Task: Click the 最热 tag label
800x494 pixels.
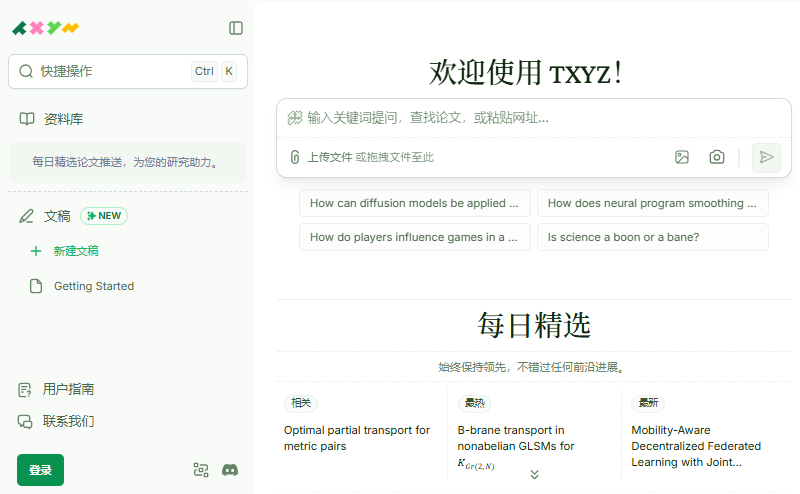Action: point(474,403)
